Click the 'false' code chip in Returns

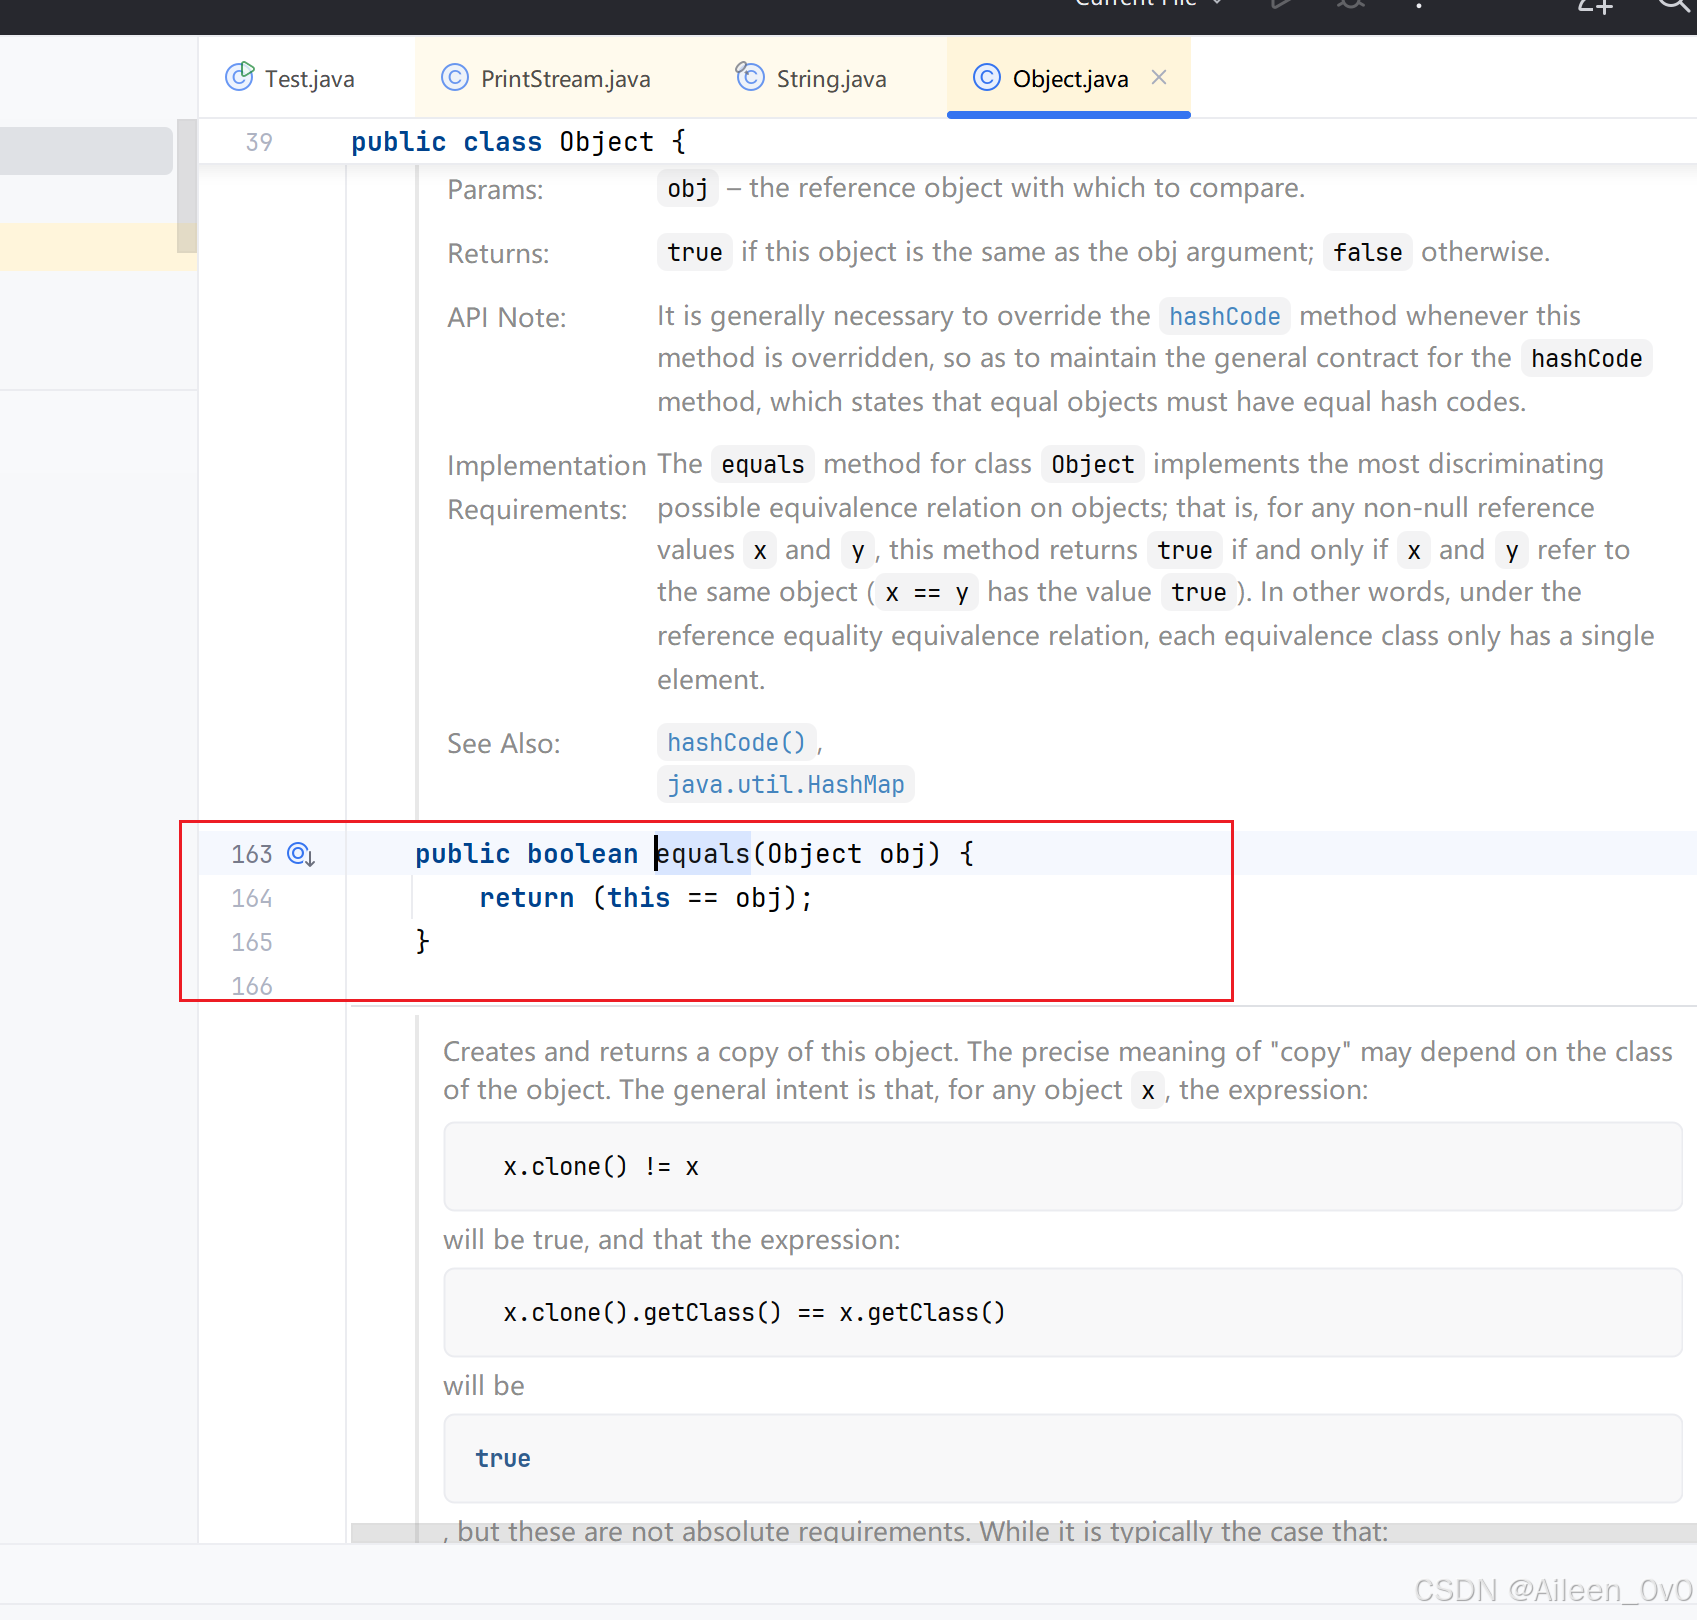1367,252
